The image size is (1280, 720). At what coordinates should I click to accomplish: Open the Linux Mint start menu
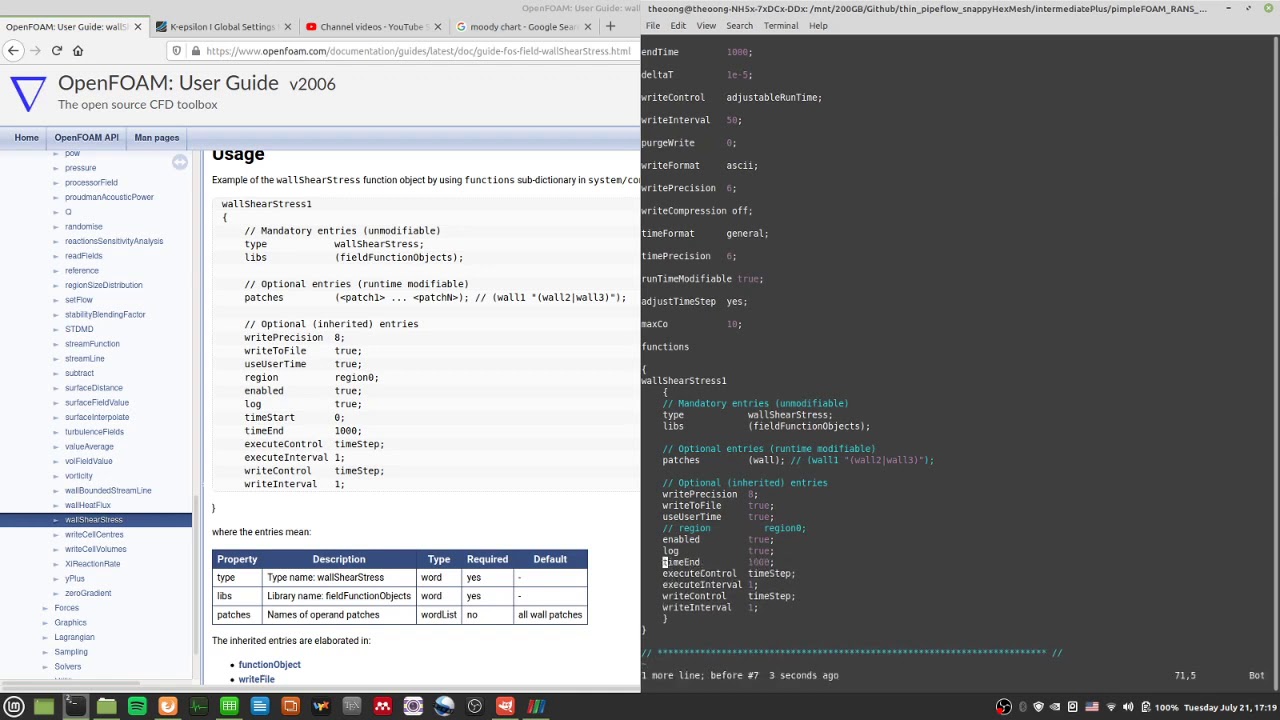pos(14,707)
